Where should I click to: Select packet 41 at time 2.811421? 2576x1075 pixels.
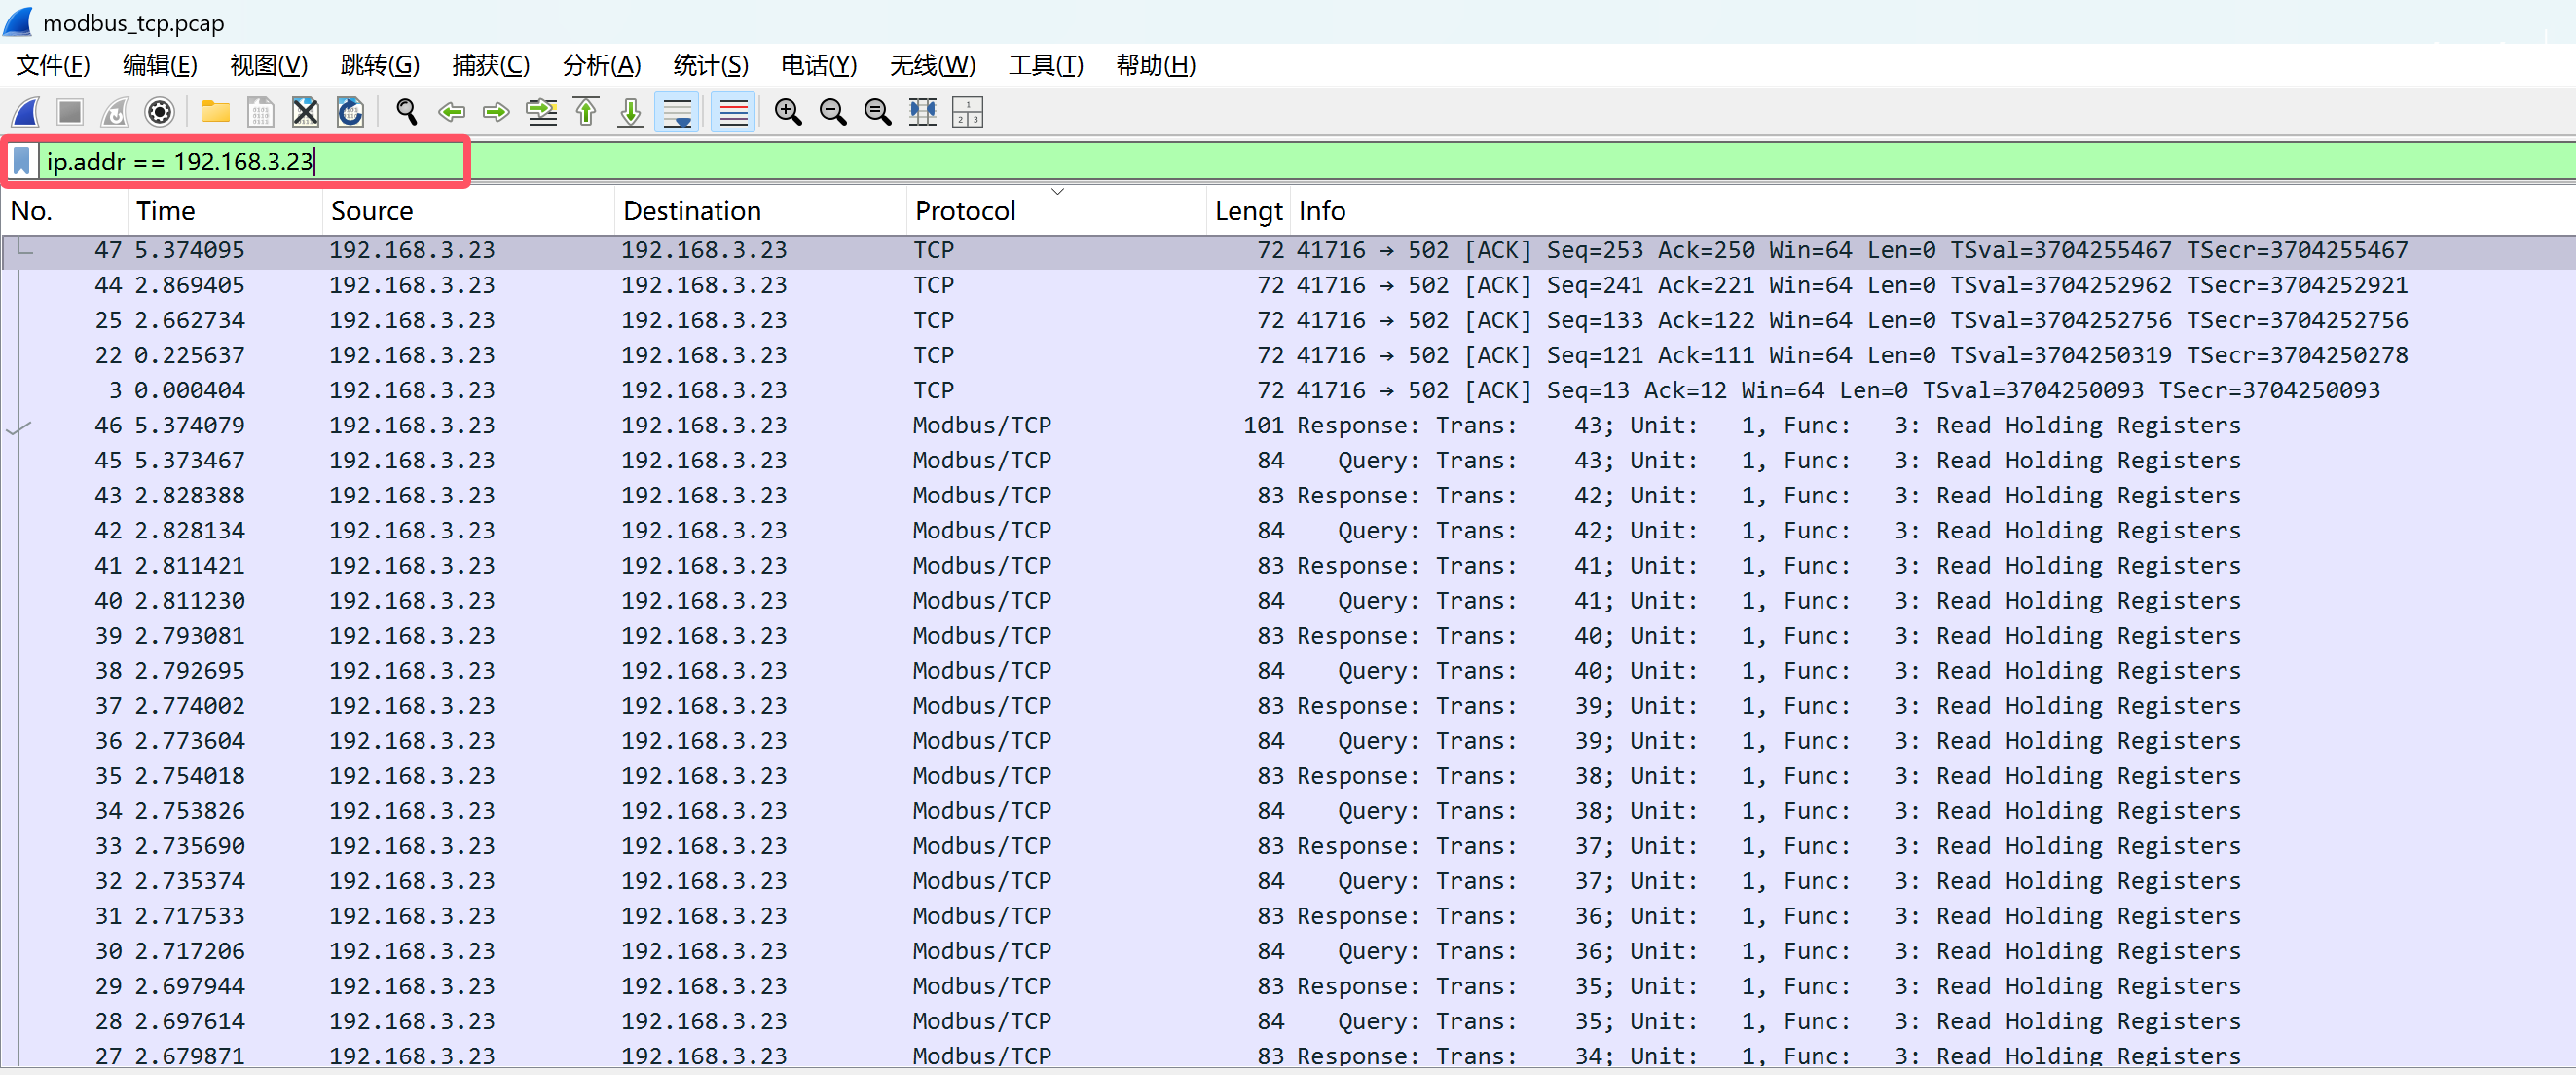pyautogui.click(x=1288, y=565)
